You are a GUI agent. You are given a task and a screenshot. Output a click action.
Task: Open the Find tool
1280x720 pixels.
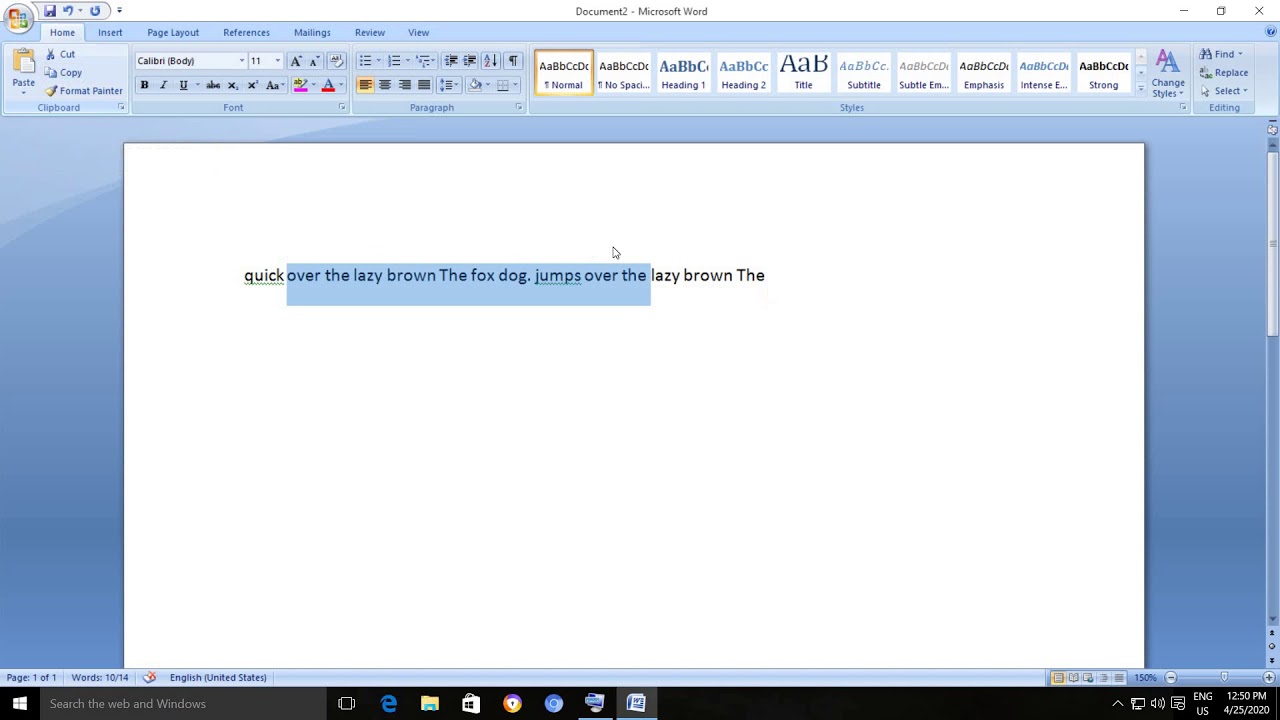[x=1221, y=54]
